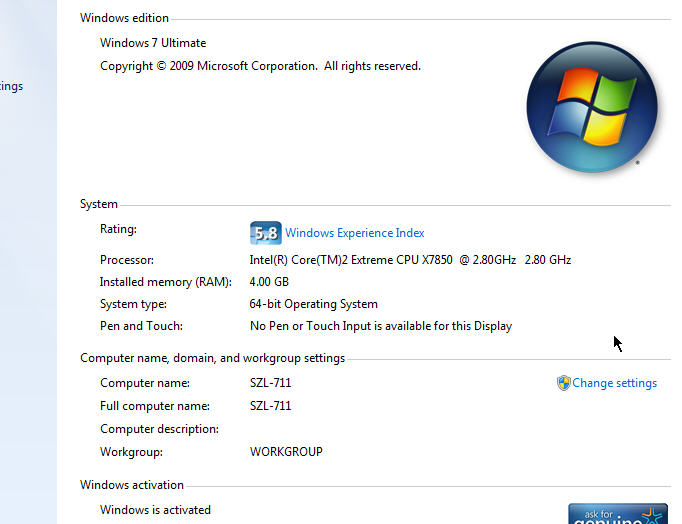Click the Microsoft copyright notice text

click(260, 66)
